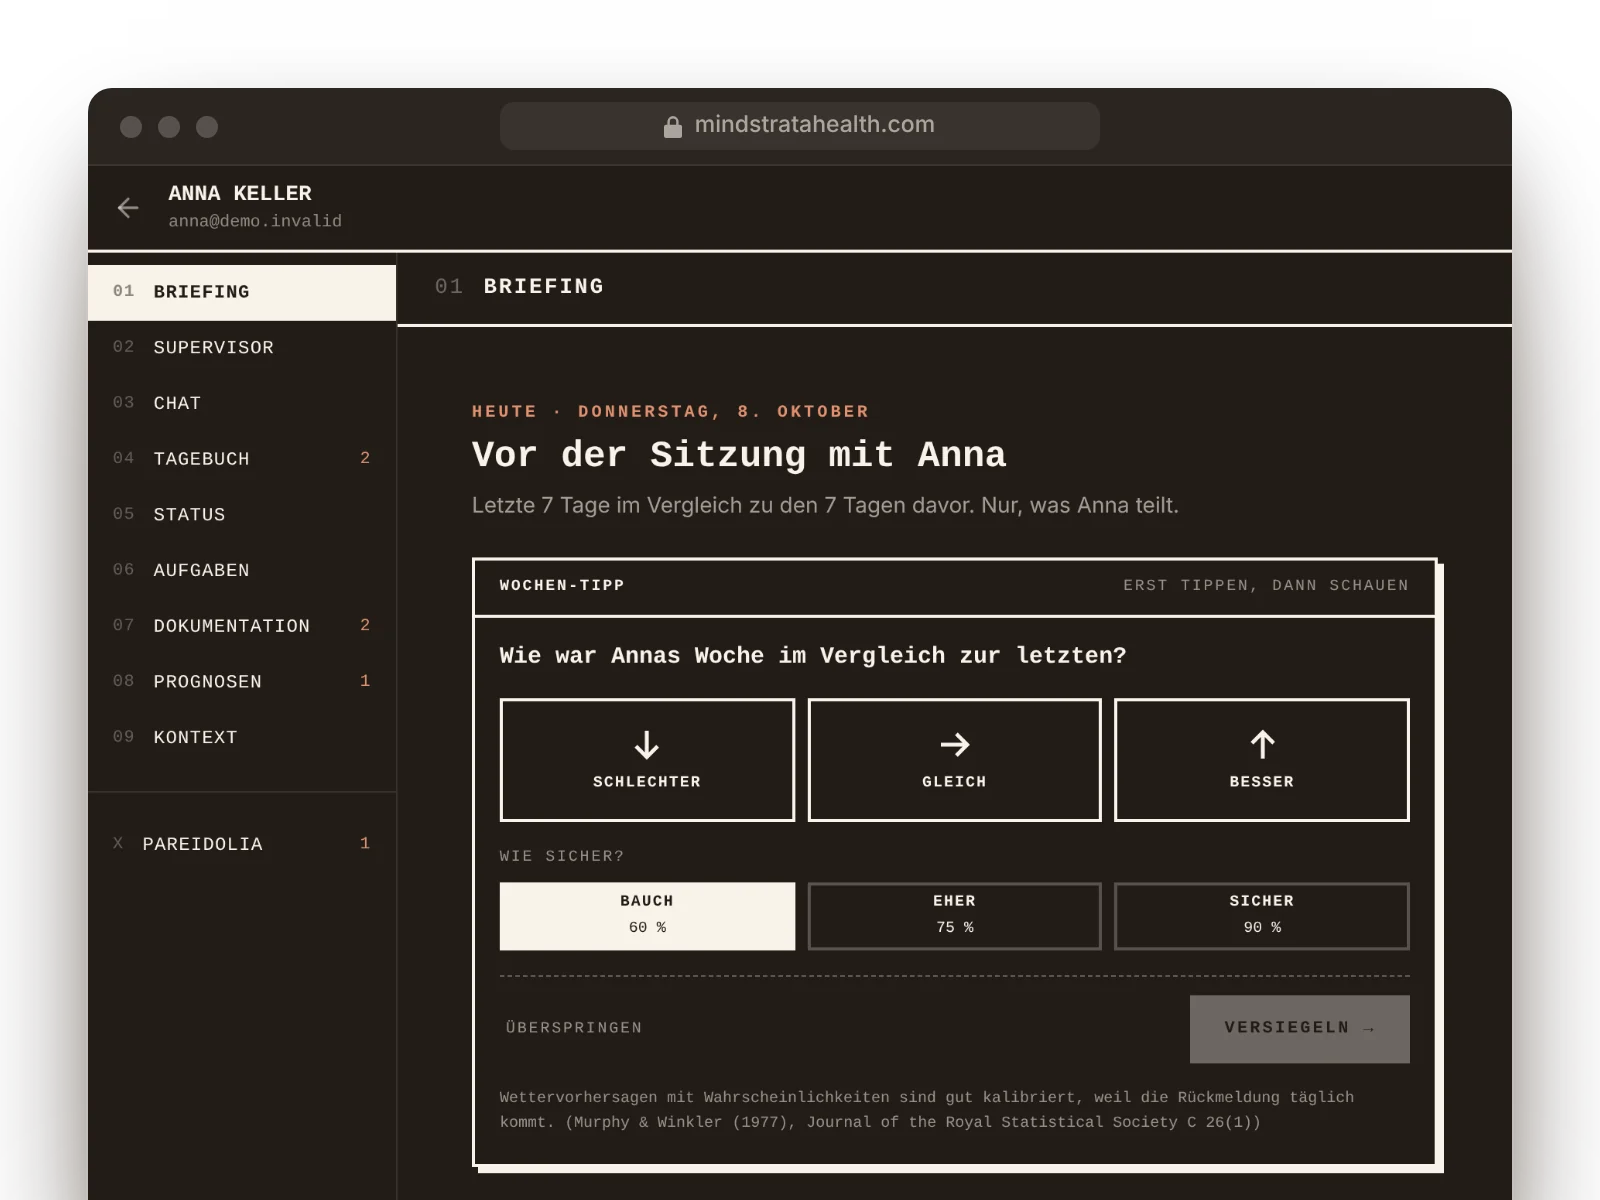
Task: Click the Anna Keller name header
Action: click(x=240, y=194)
